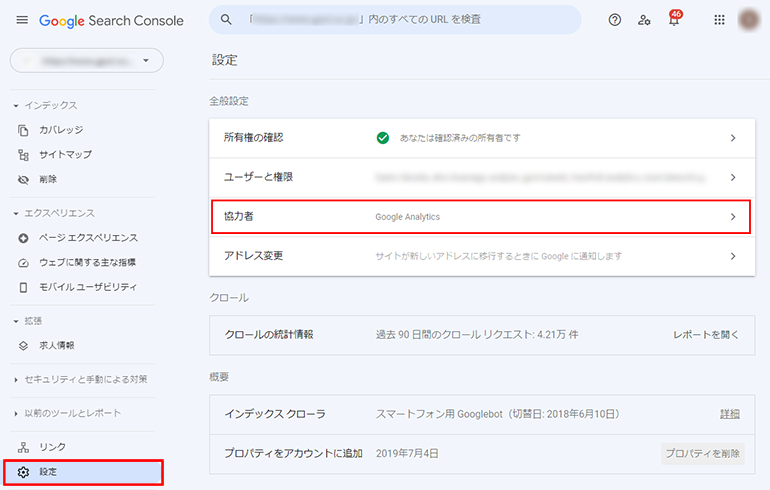
Task: Open notifications bell with 46 badge
Action: pyautogui.click(x=674, y=20)
